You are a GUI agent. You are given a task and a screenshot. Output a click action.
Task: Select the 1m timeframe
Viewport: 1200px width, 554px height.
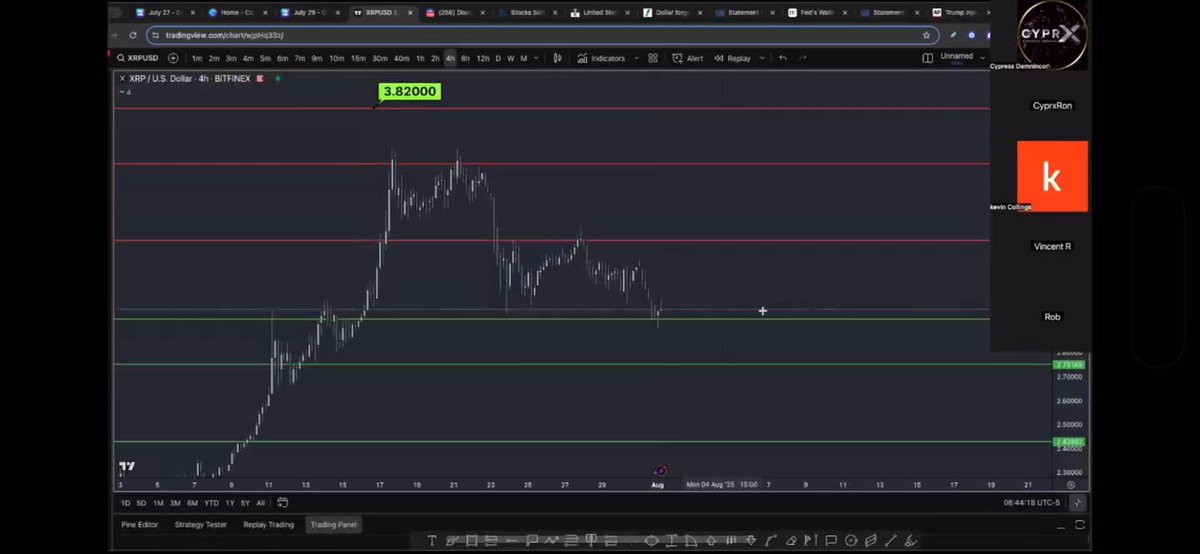(x=197, y=58)
